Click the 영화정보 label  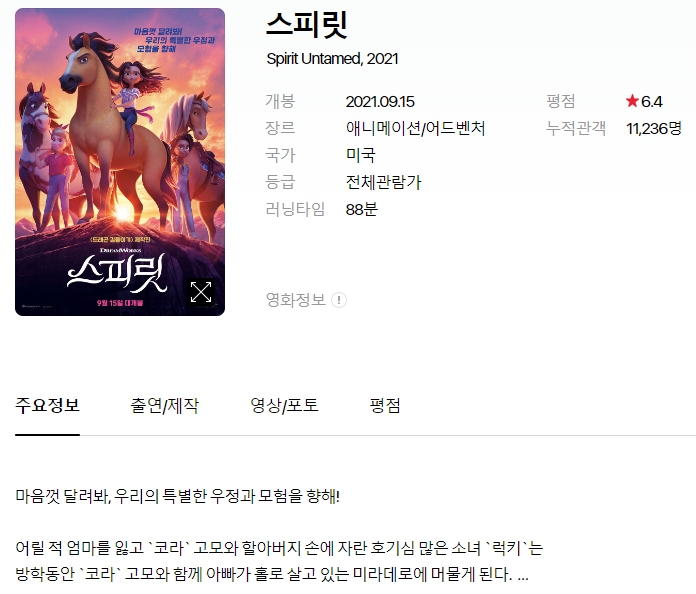coord(296,300)
